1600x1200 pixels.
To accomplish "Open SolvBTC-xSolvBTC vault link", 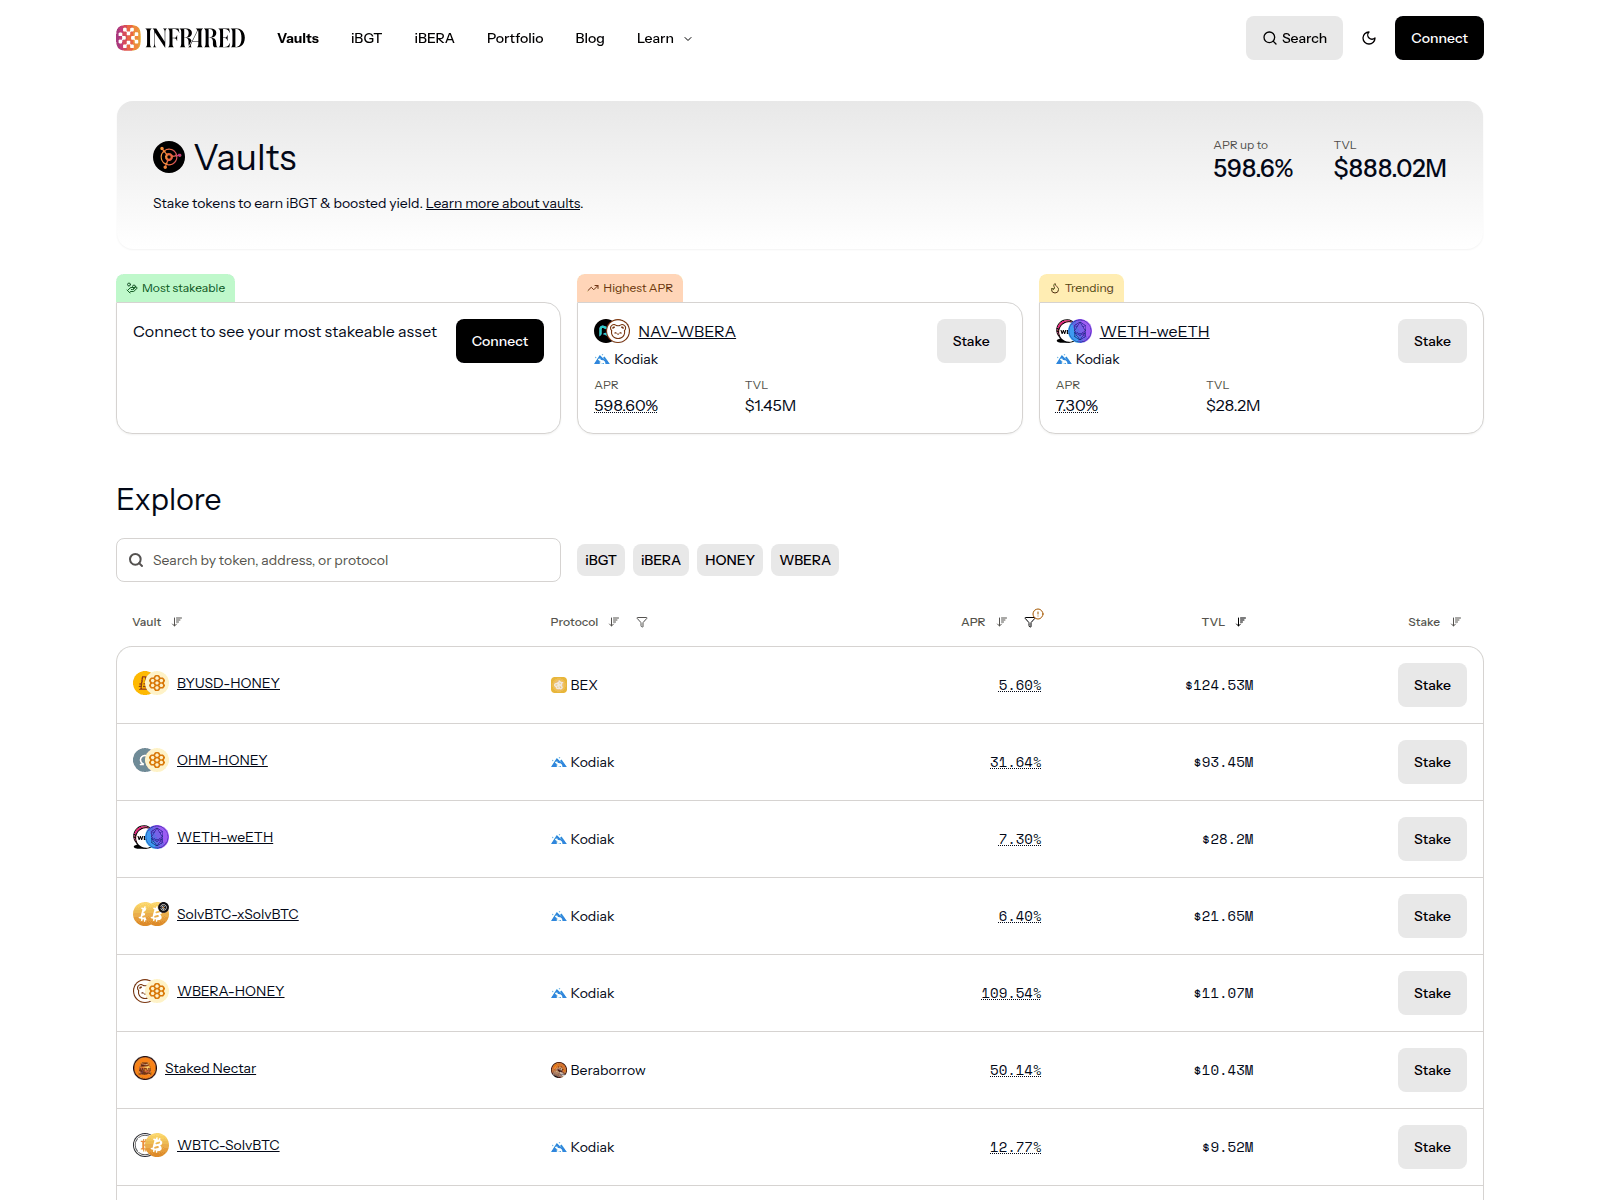I will (238, 914).
